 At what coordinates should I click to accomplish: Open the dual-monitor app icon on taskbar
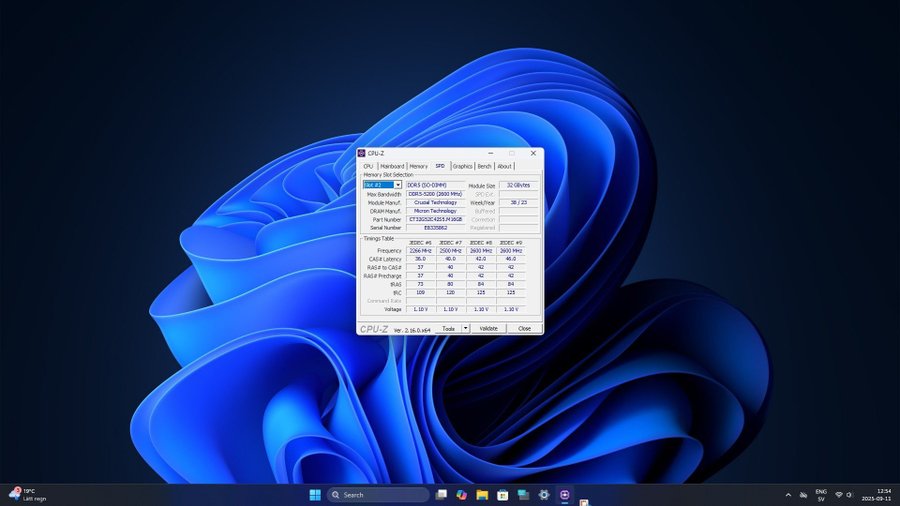[523, 495]
